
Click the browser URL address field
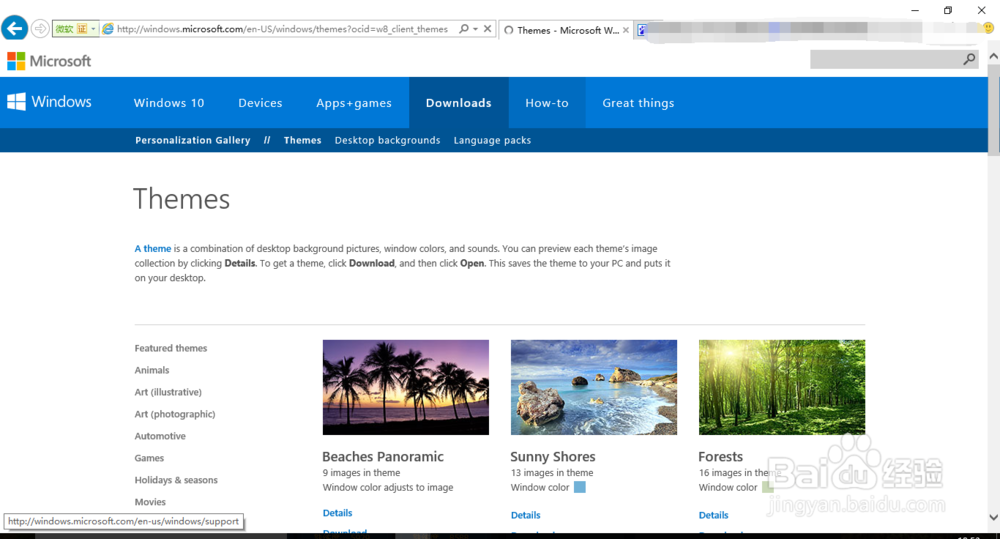[283, 29]
